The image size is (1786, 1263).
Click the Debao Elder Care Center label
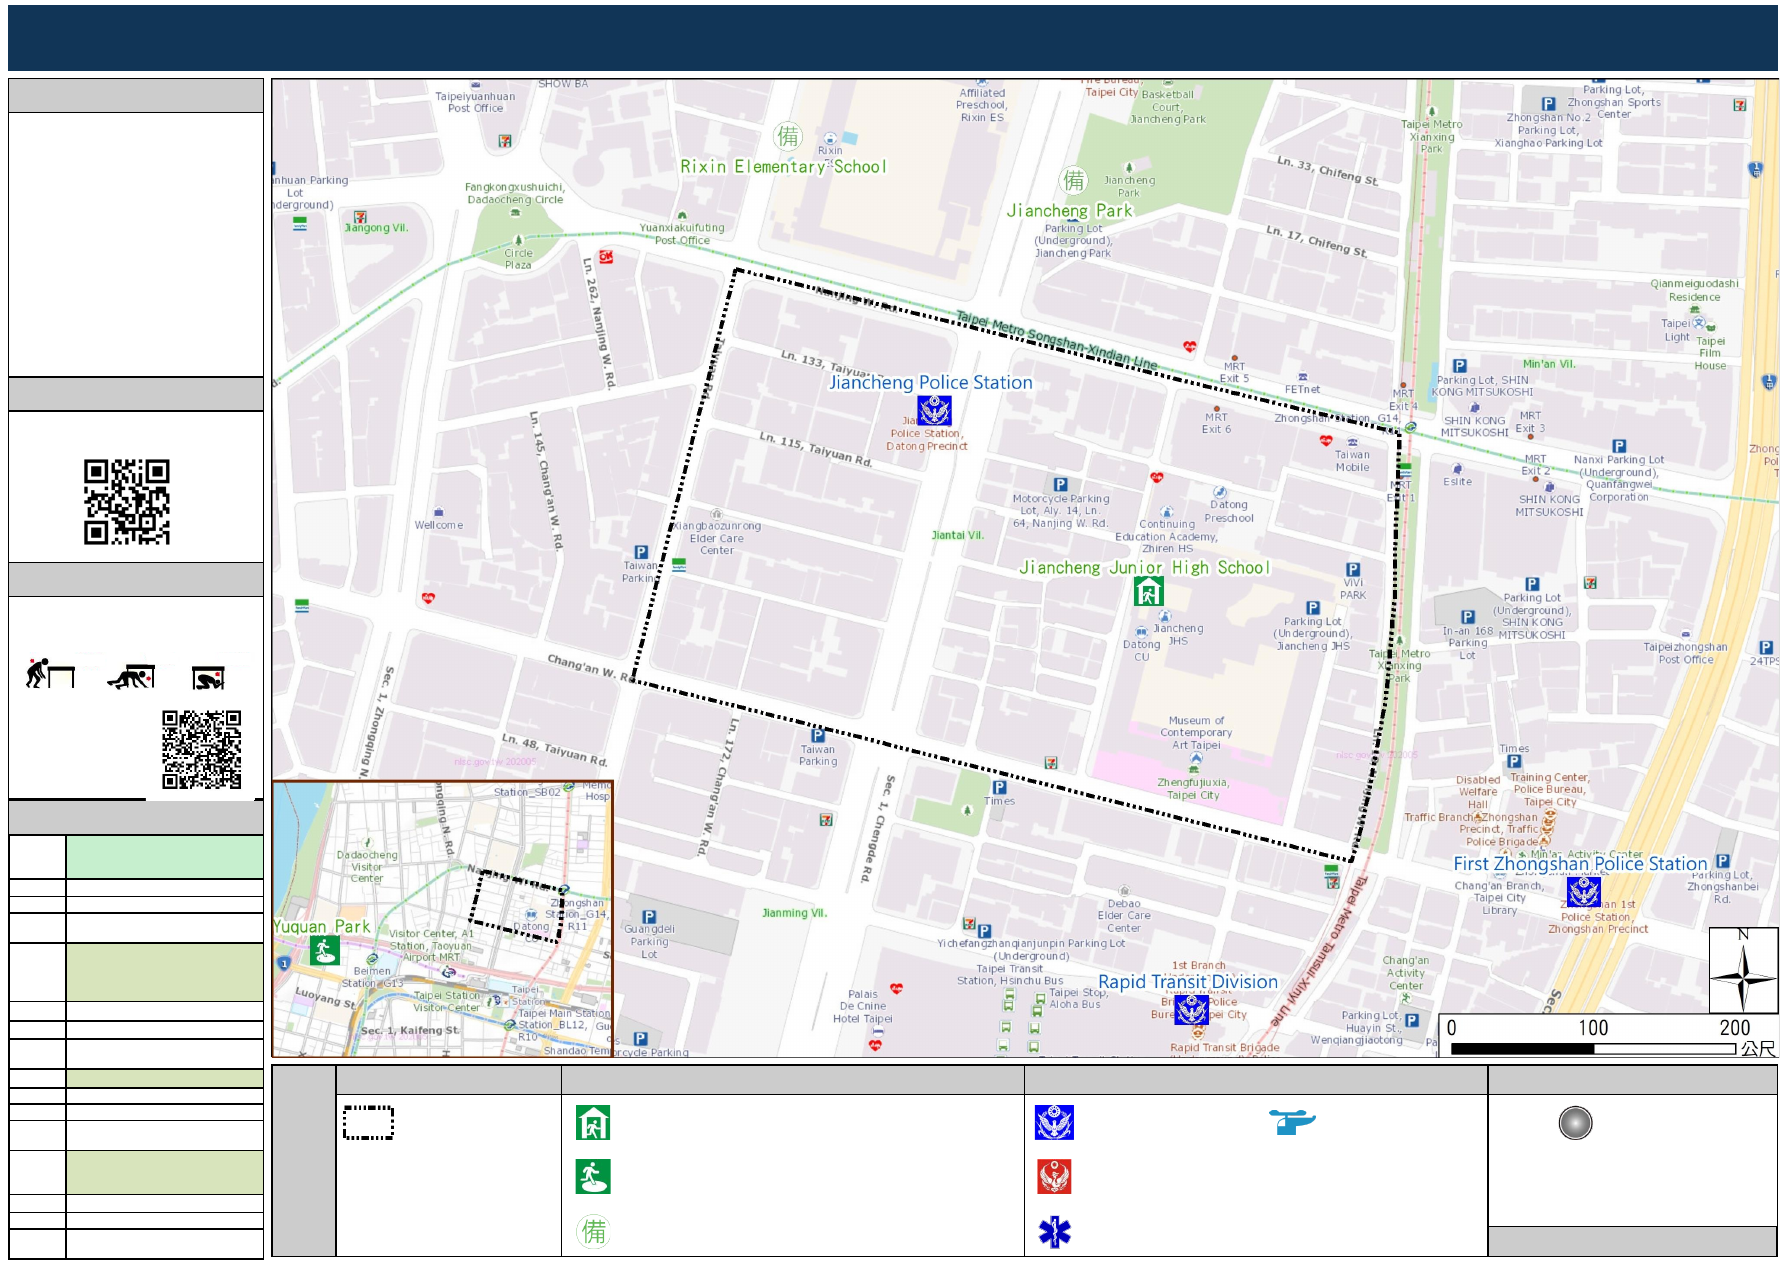[1124, 916]
